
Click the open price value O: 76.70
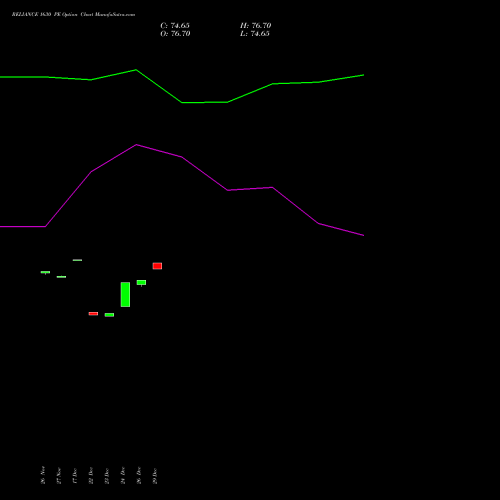[x=175, y=34]
